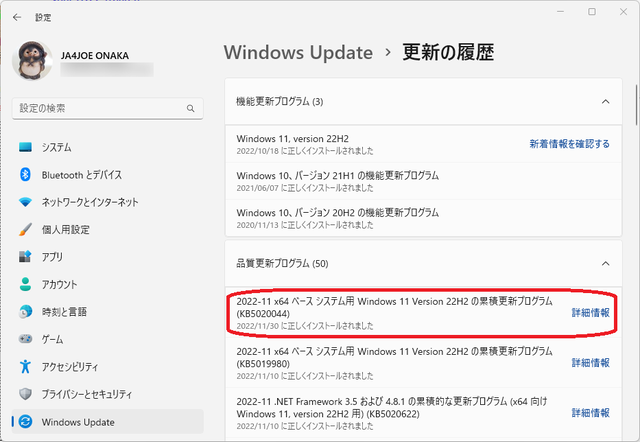This screenshot has width=640, height=442.
Task: Go back using the back arrow
Action: 17,17
